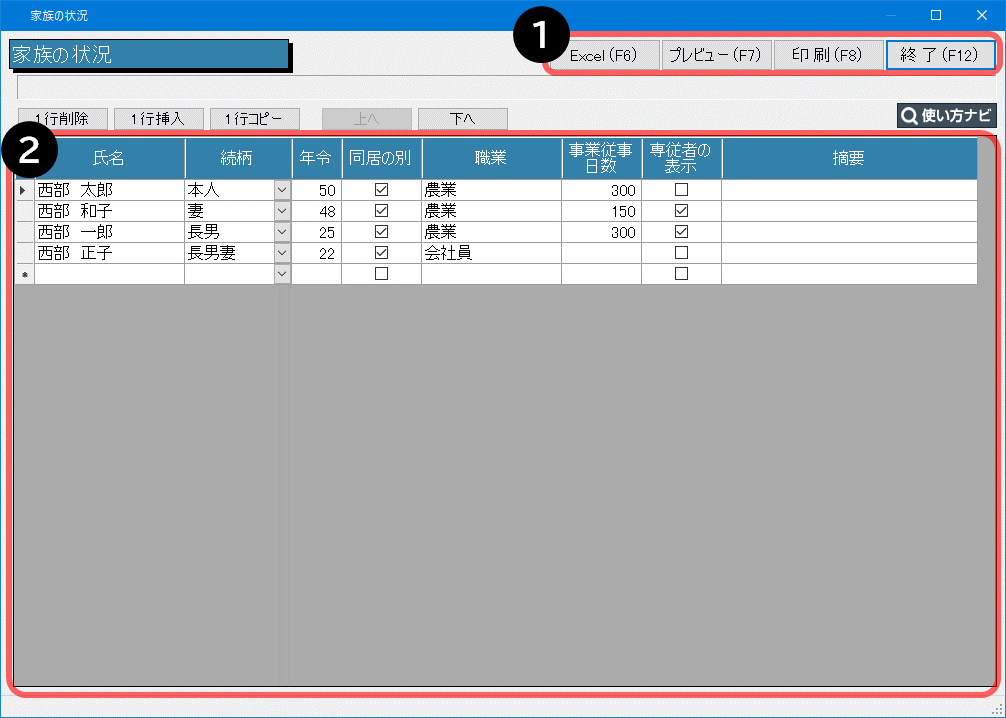Click the Excel (F6) export button
1006x718 pixels.
(603, 55)
